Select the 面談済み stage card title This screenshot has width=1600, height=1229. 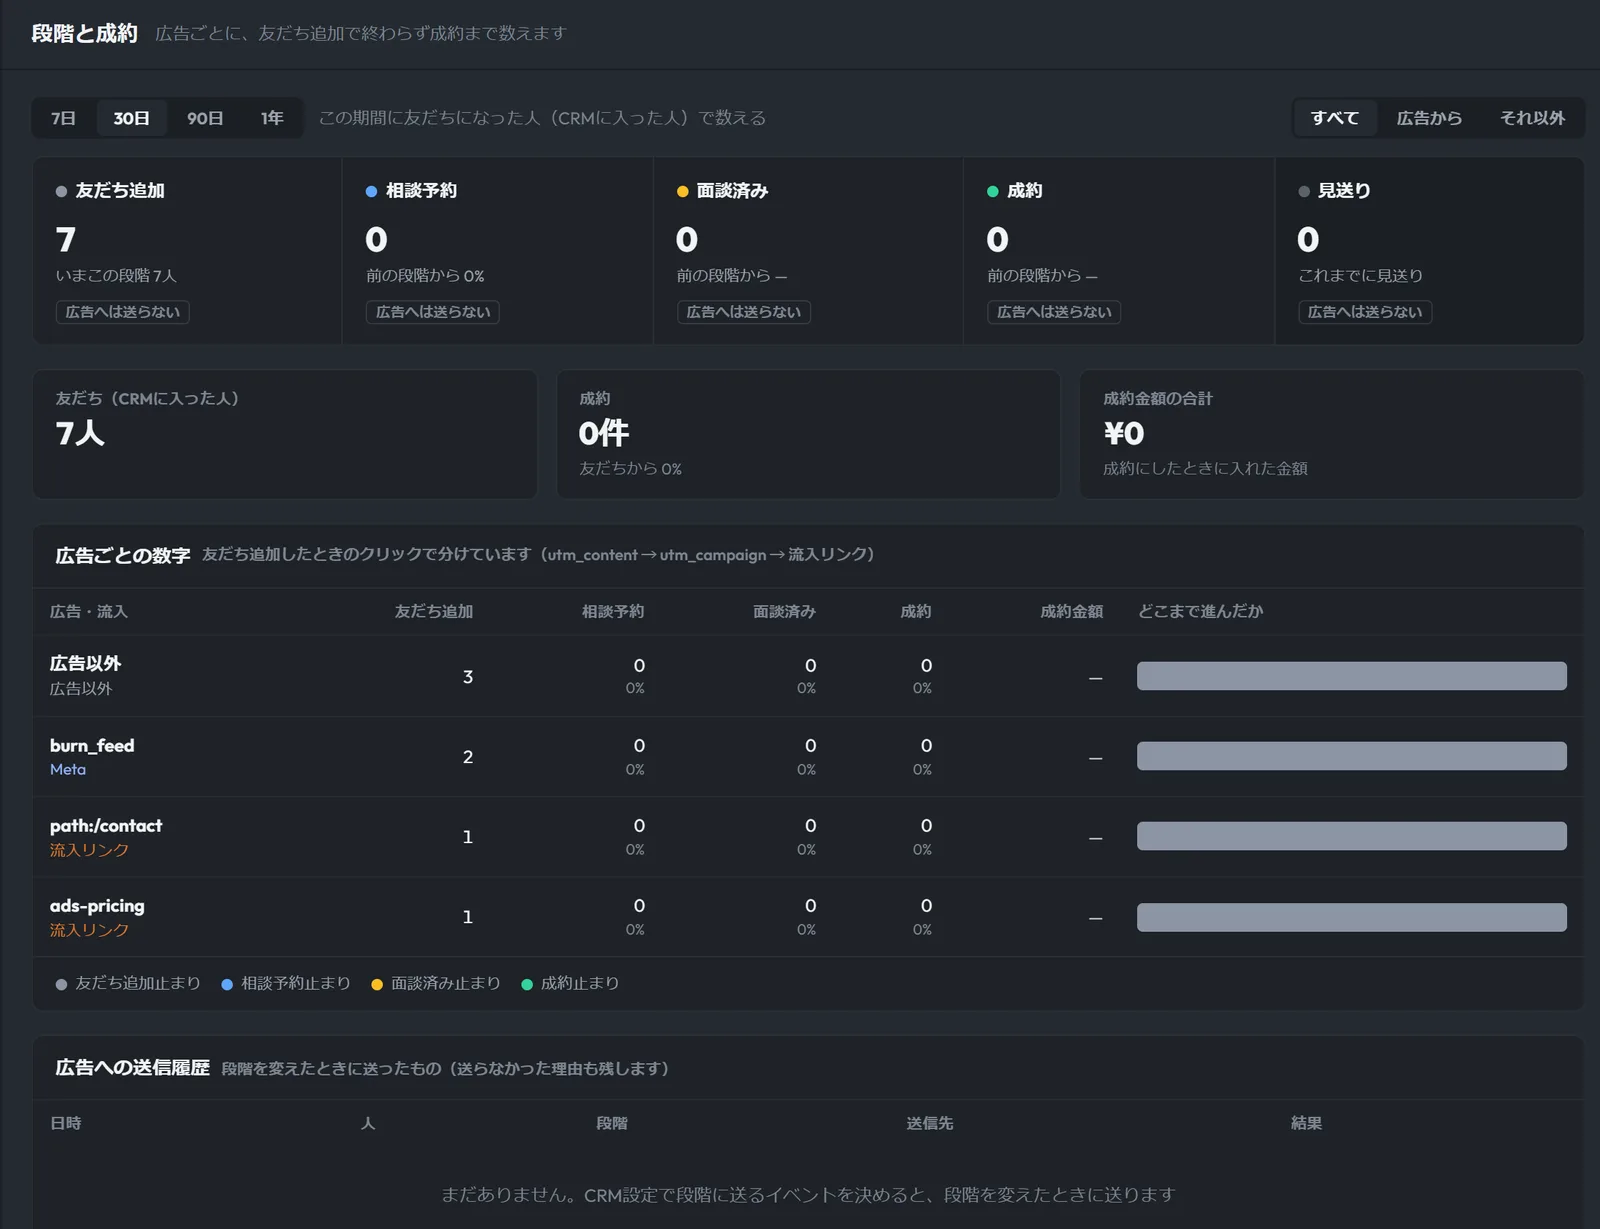(732, 190)
